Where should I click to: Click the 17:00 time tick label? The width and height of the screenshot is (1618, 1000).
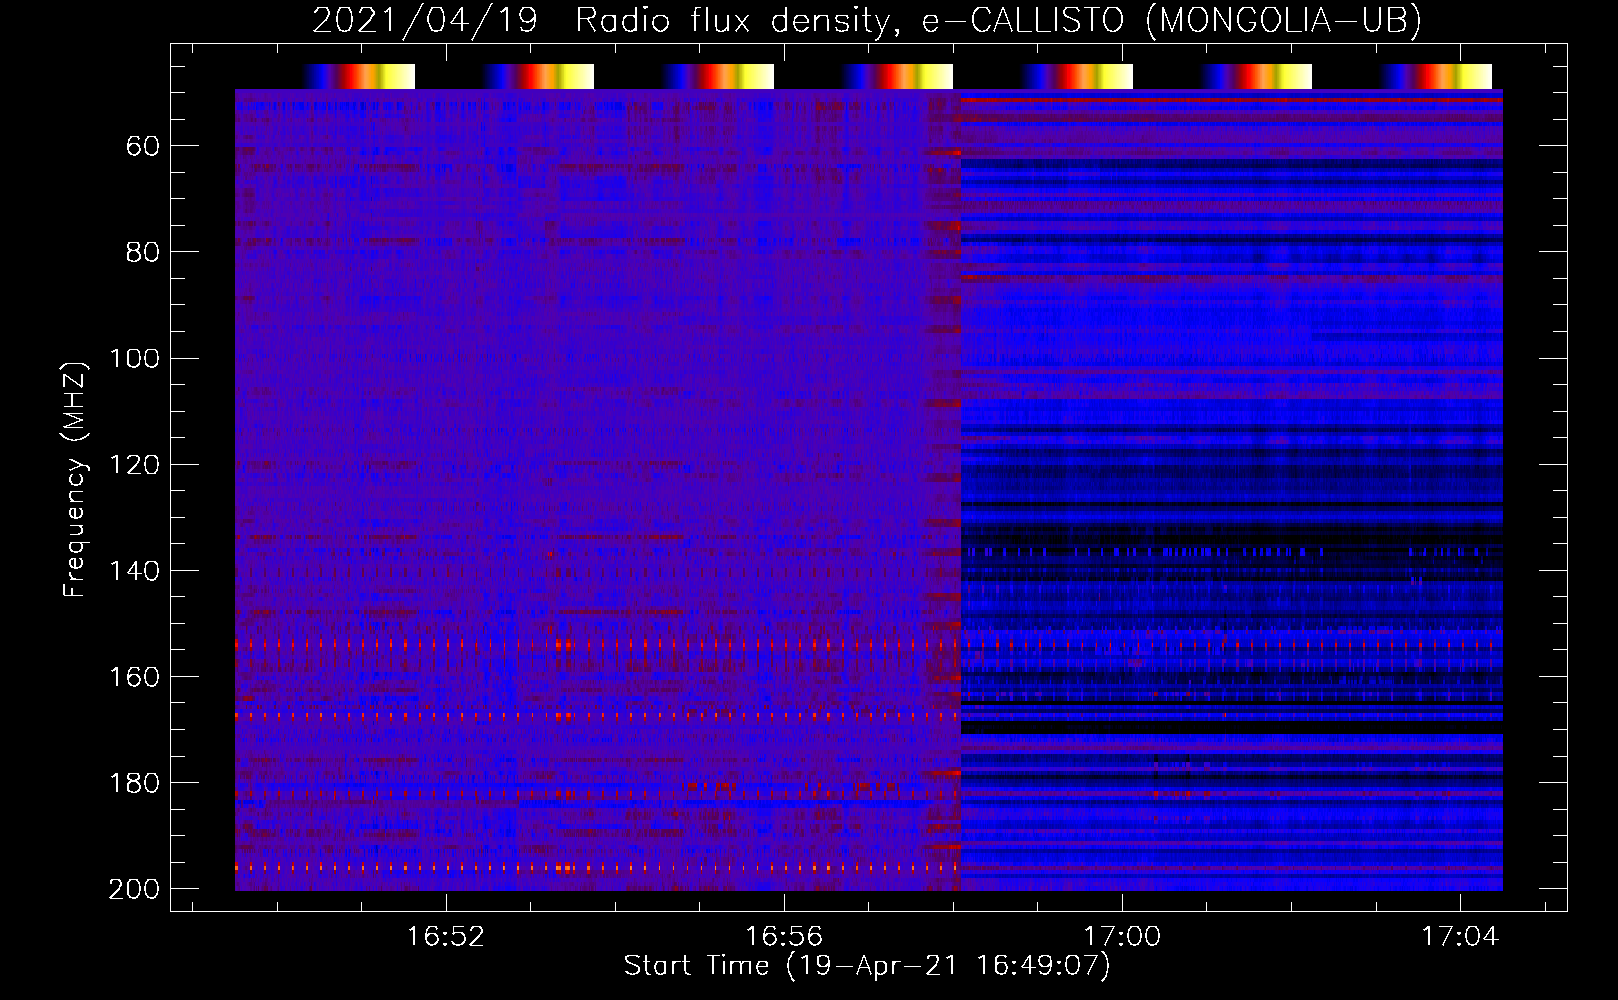coord(1122,936)
